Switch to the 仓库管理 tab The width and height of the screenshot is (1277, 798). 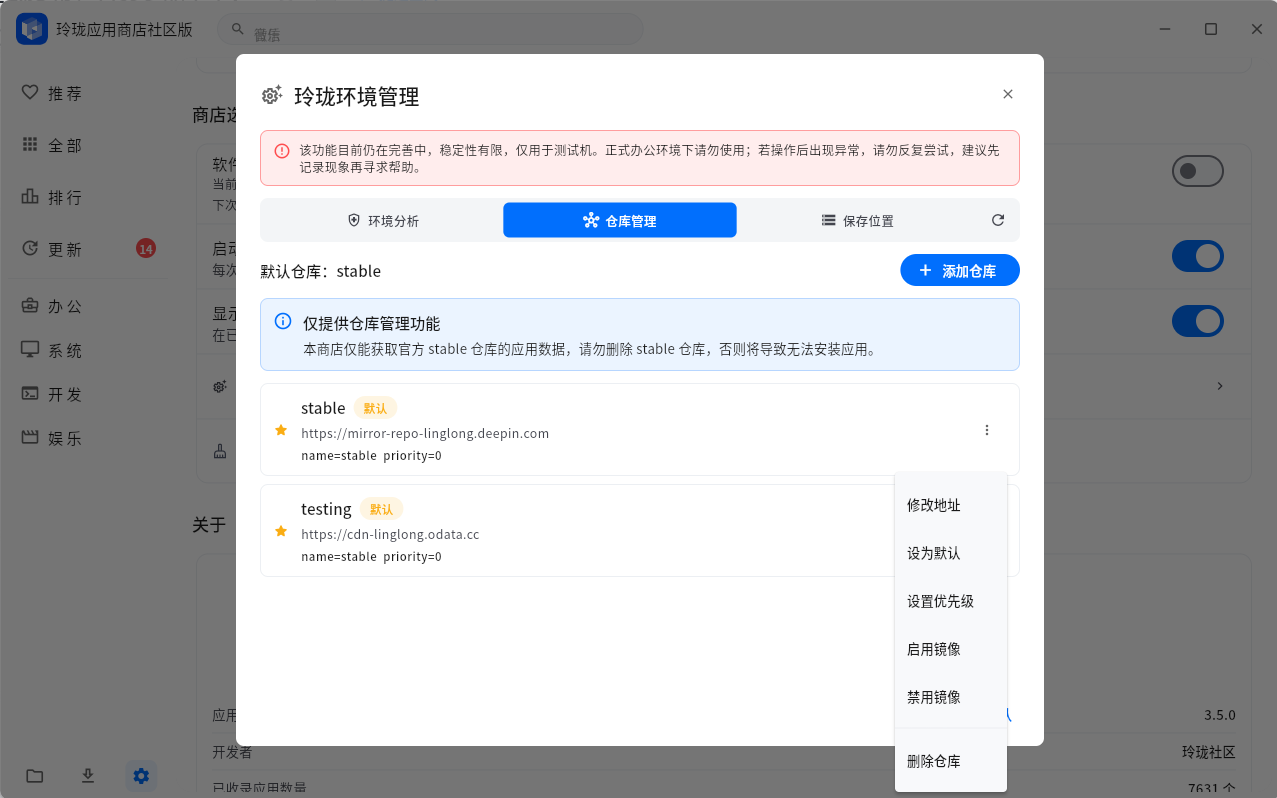(x=620, y=220)
